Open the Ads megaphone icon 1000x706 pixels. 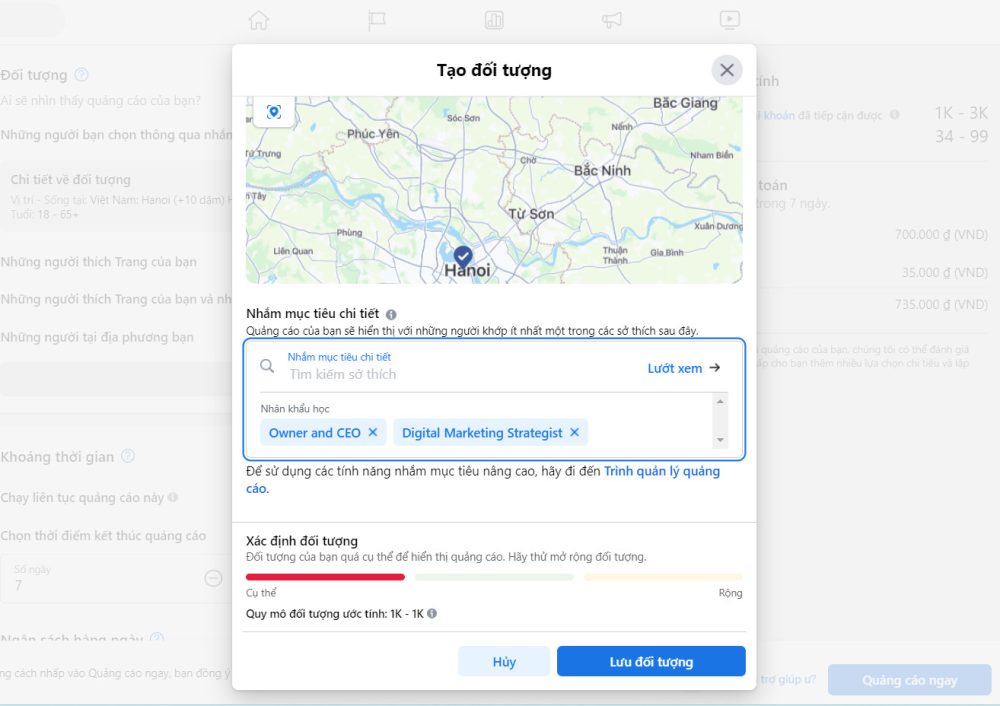point(612,20)
